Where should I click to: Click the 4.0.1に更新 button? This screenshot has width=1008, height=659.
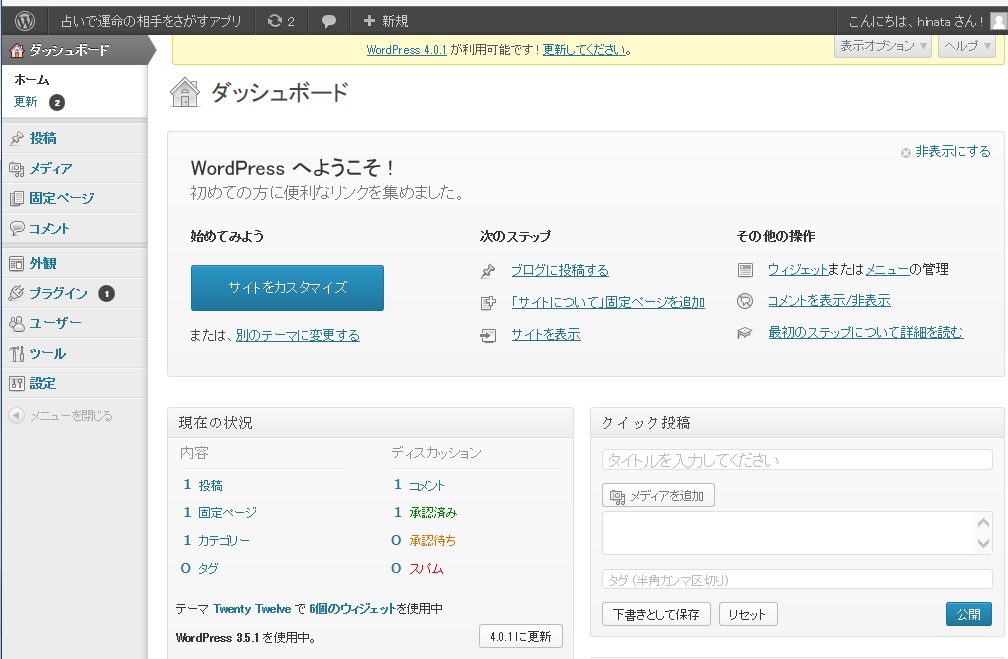[521, 636]
